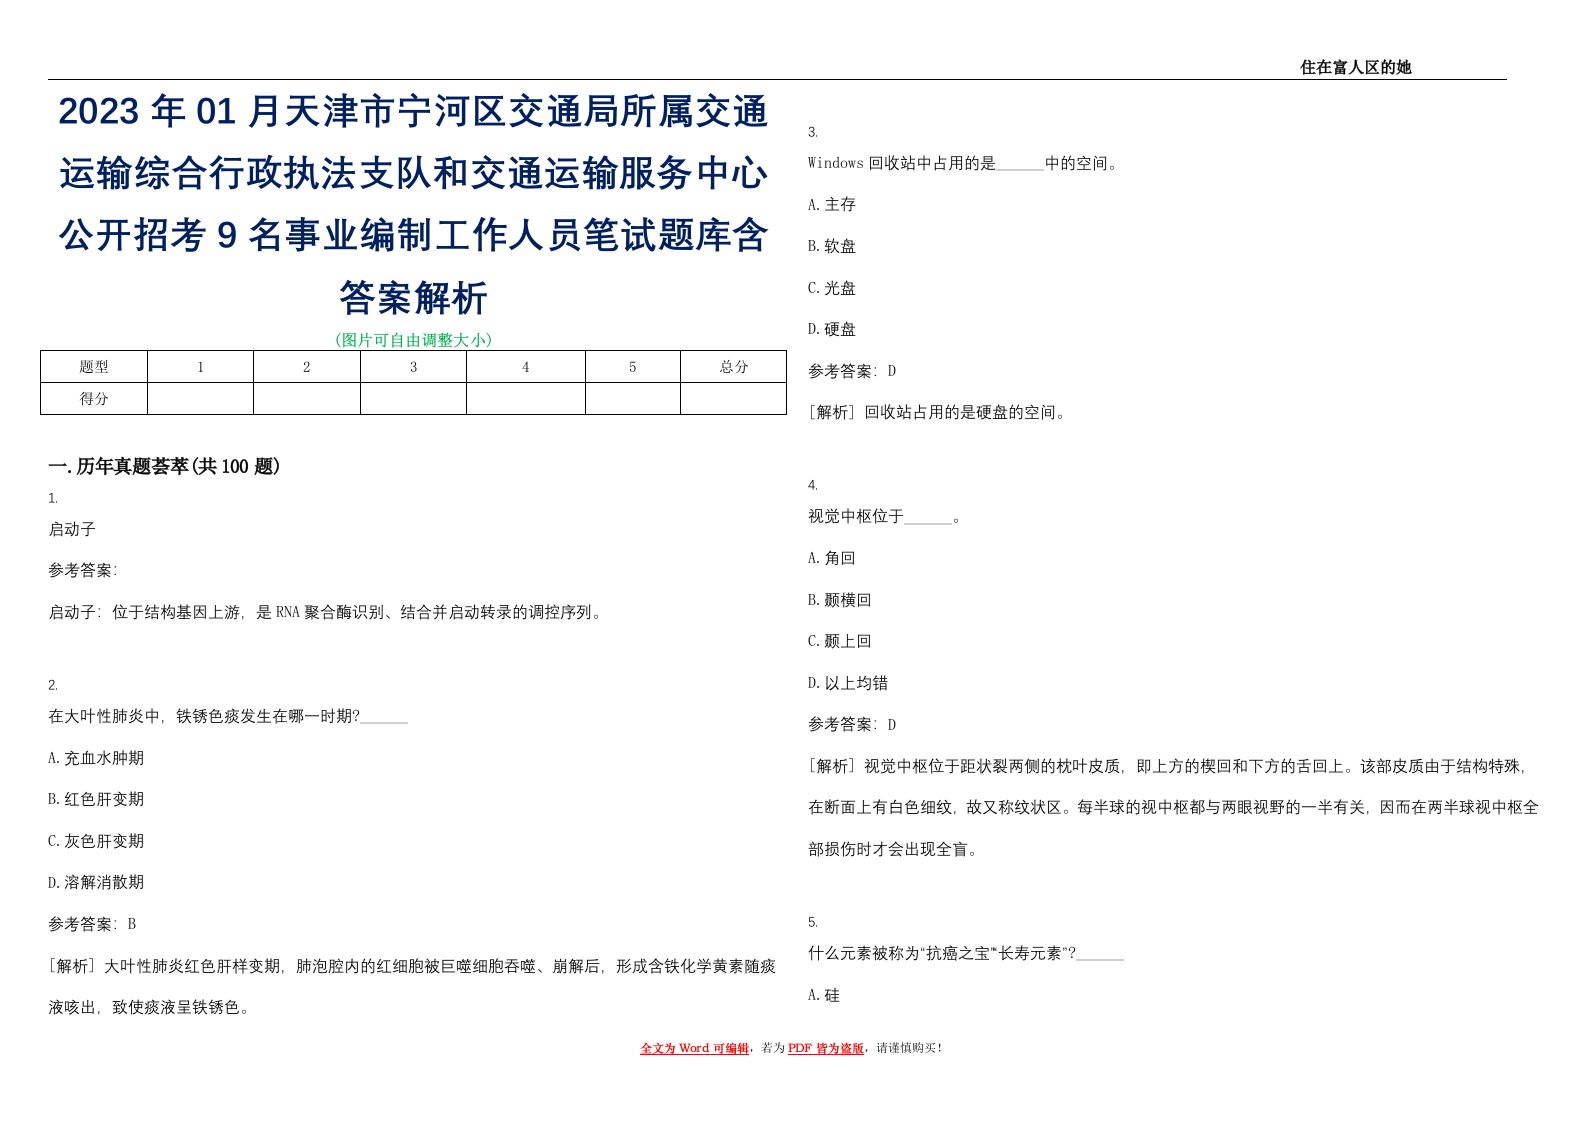The height and width of the screenshot is (1122, 1587).
Task: Choose option A.角回
Action: coord(832,558)
